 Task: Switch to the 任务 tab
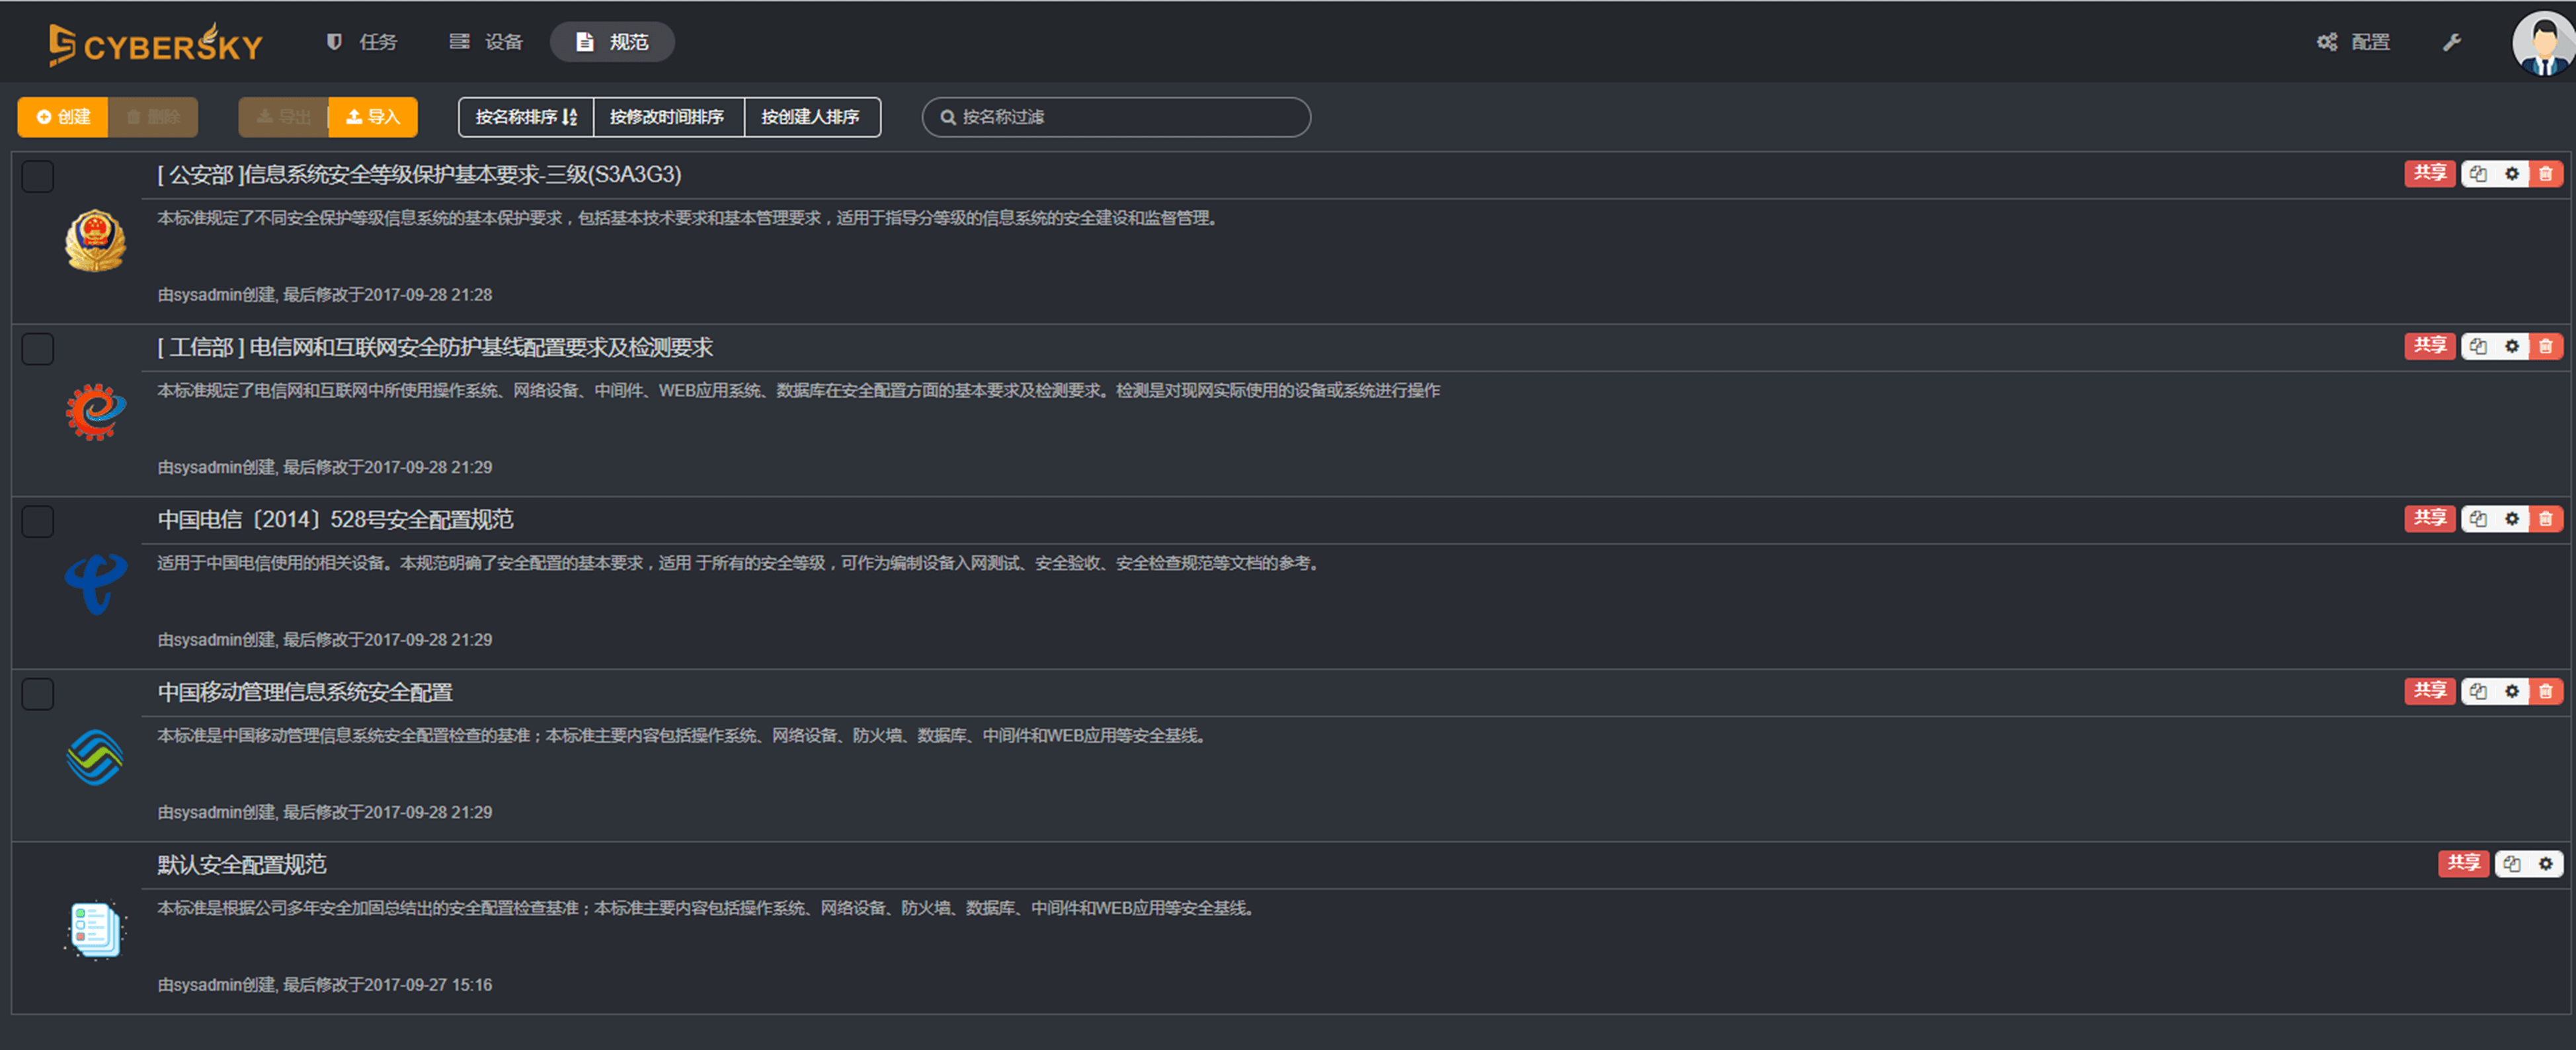(x=363, y=42)
